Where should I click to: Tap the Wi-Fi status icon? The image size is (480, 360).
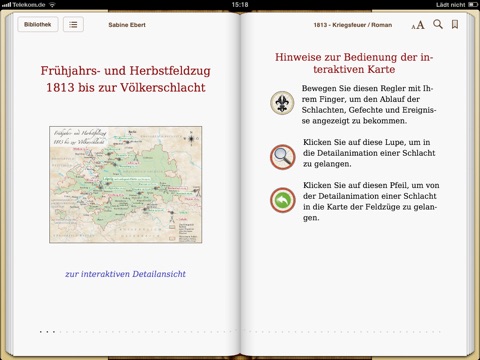coord(52,5)
